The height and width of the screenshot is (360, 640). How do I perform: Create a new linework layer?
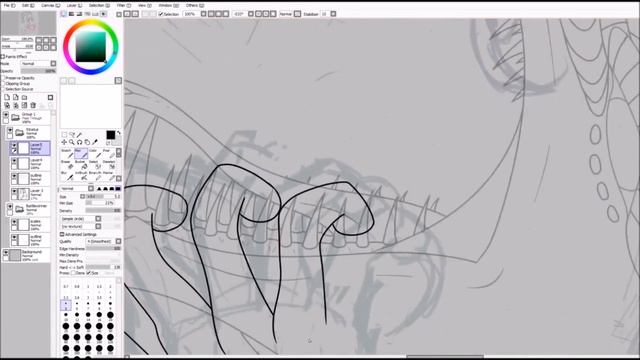coord(16,97)
